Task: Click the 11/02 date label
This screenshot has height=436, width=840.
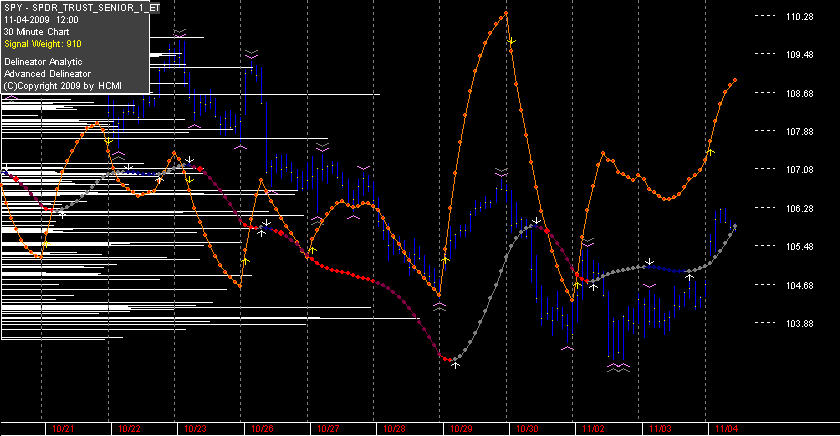Action: click(x=594, y=429)
